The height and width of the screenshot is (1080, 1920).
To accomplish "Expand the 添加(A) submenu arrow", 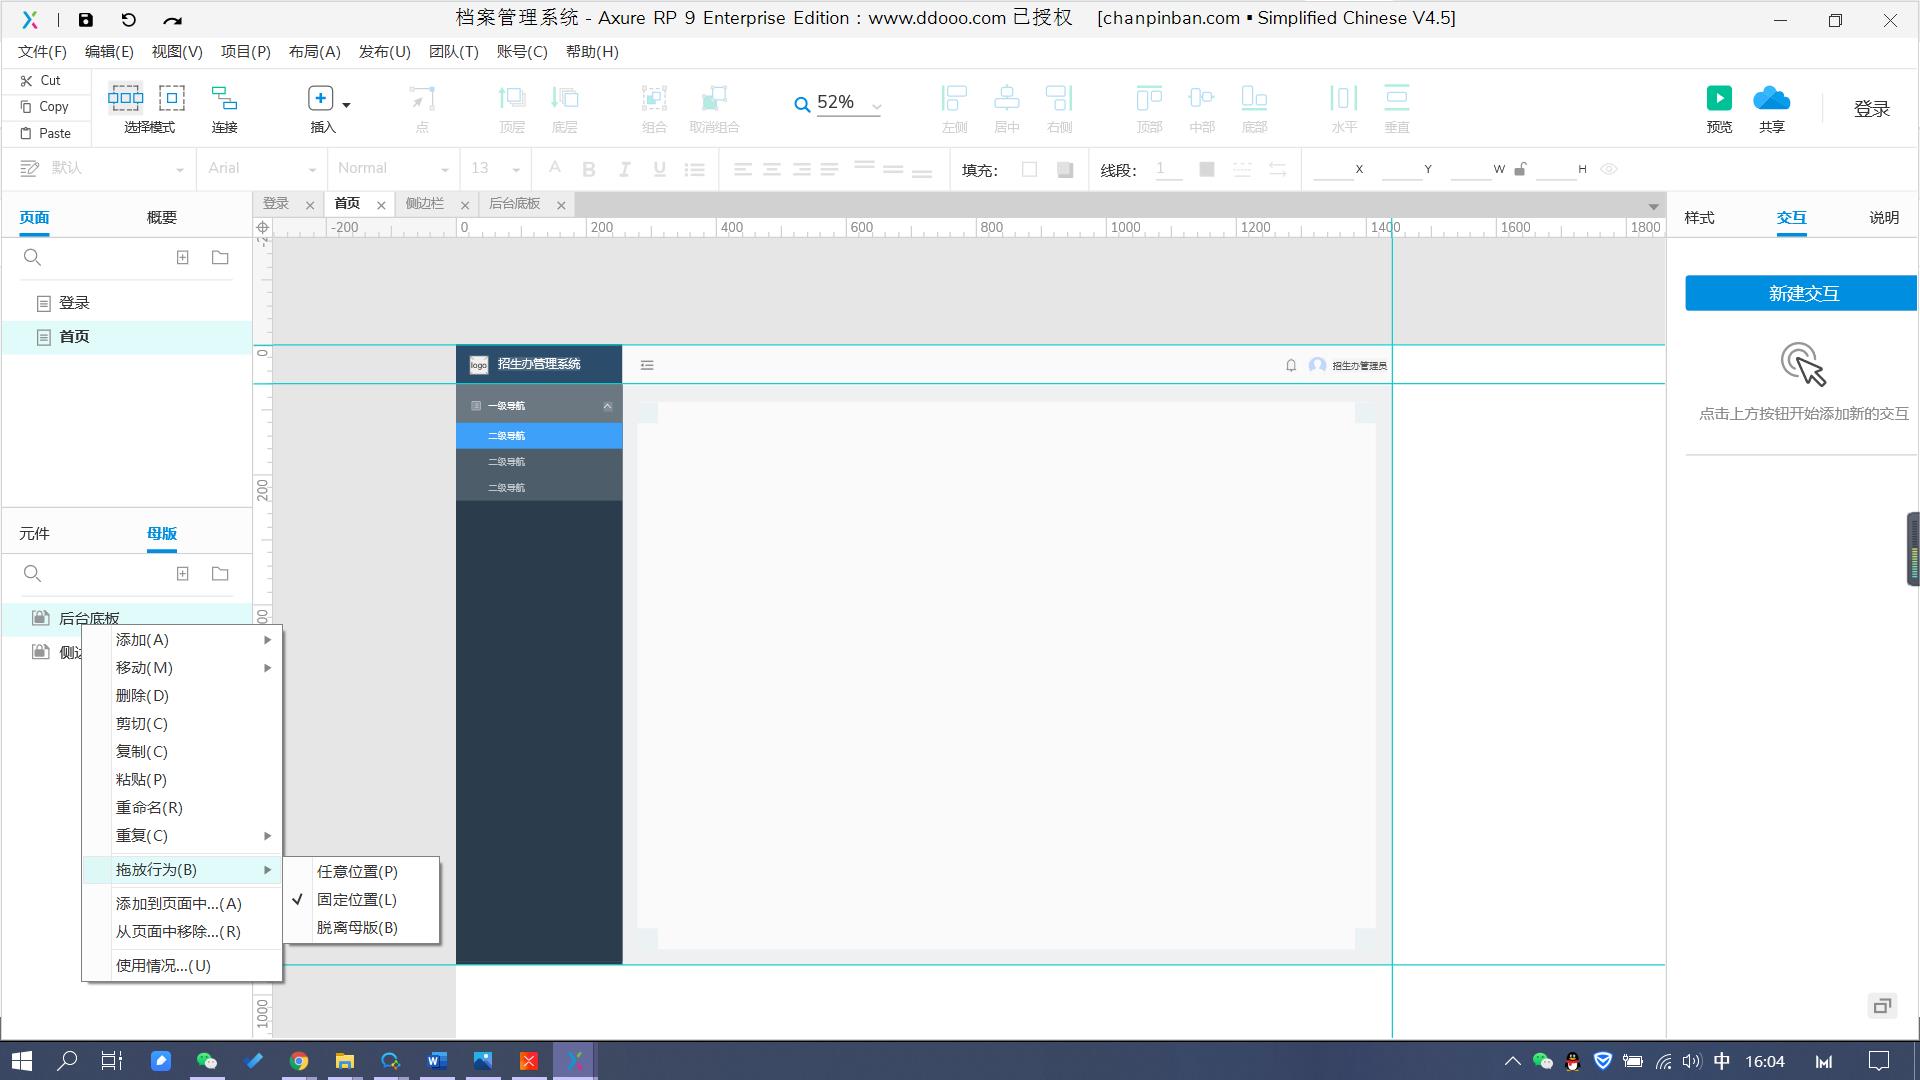I will (269, 640).
